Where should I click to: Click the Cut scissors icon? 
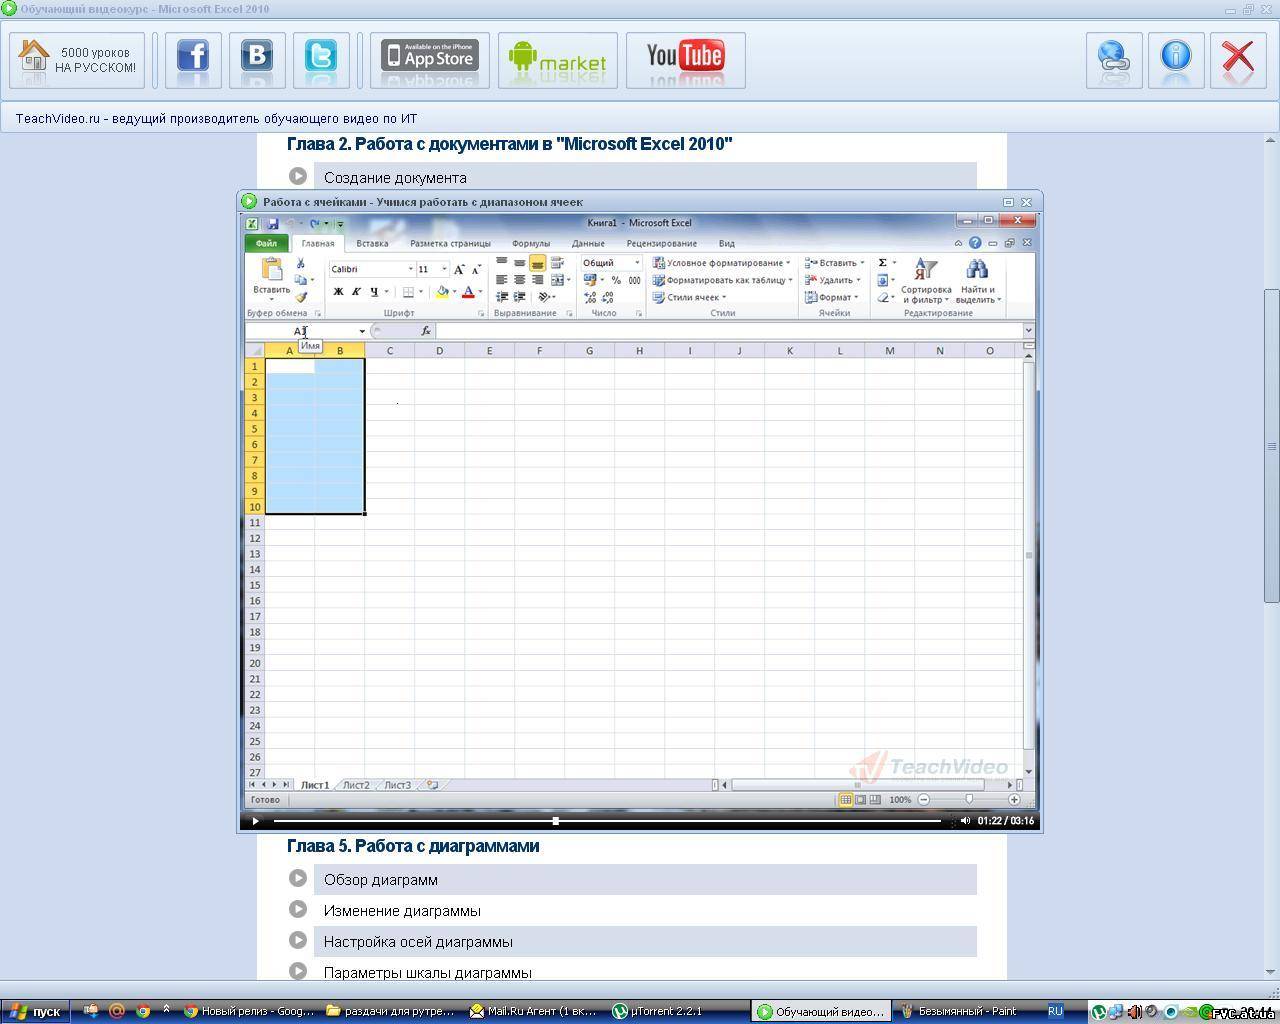[x=300, y=263]
